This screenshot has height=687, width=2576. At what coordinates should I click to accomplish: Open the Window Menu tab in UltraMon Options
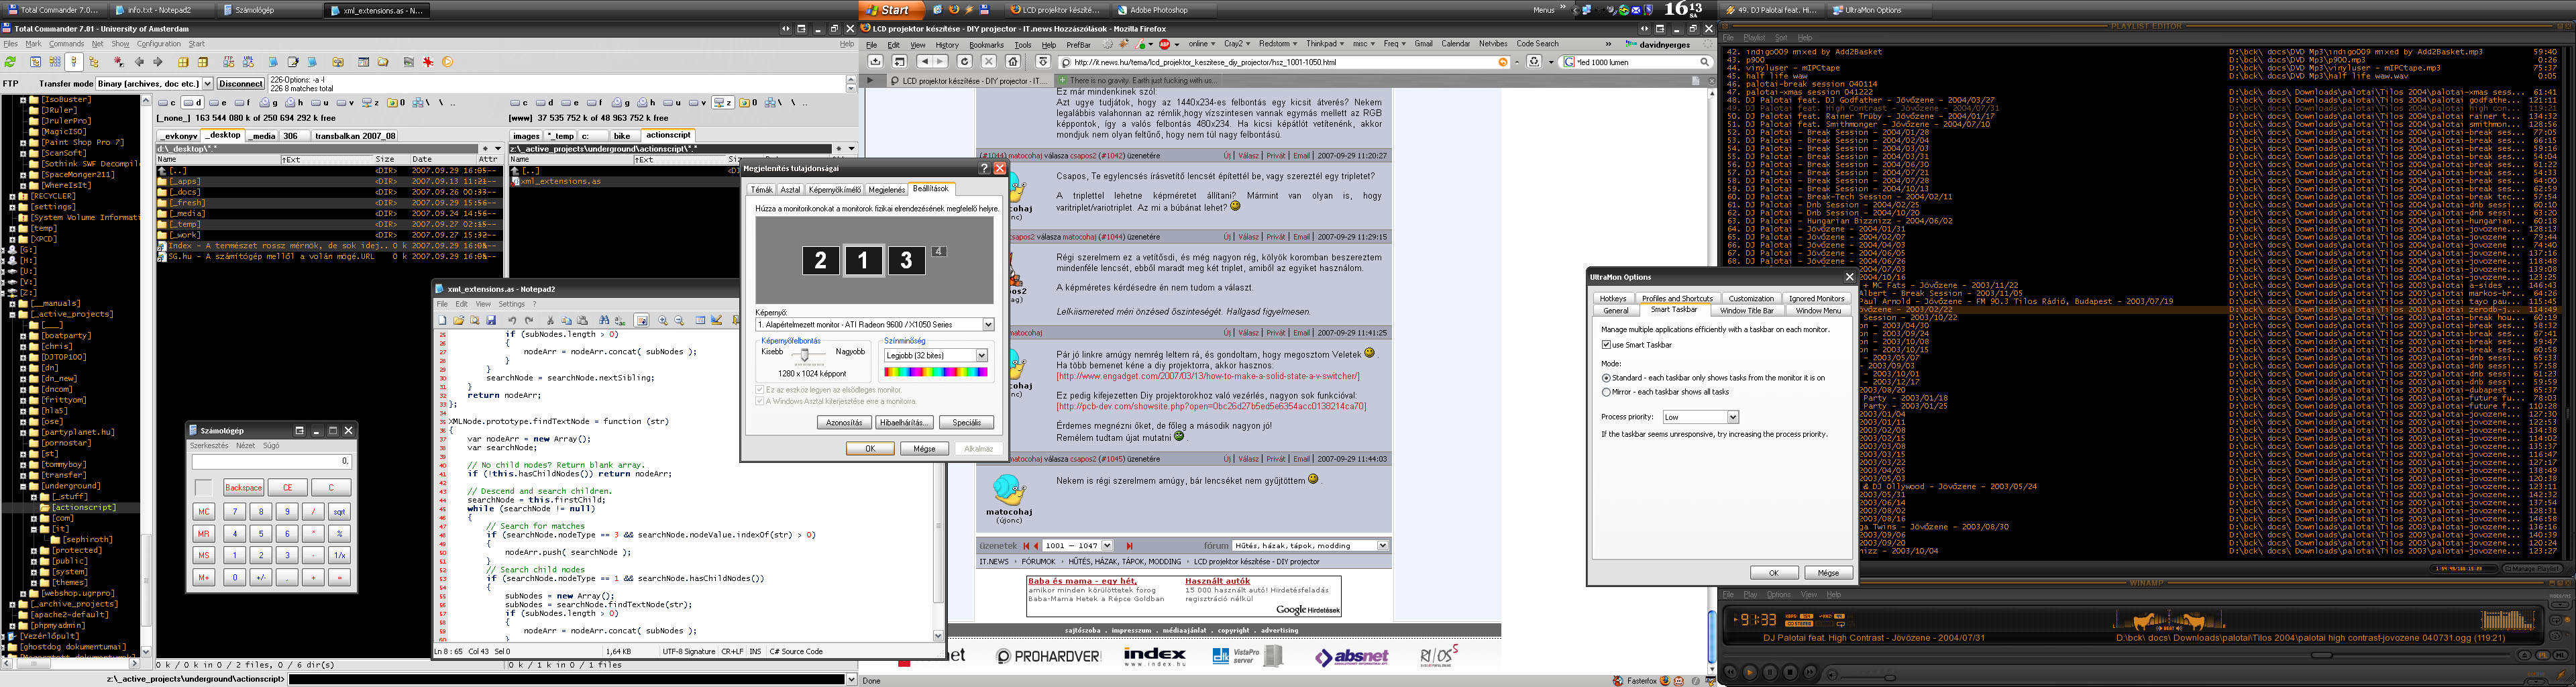point(1817,311)
